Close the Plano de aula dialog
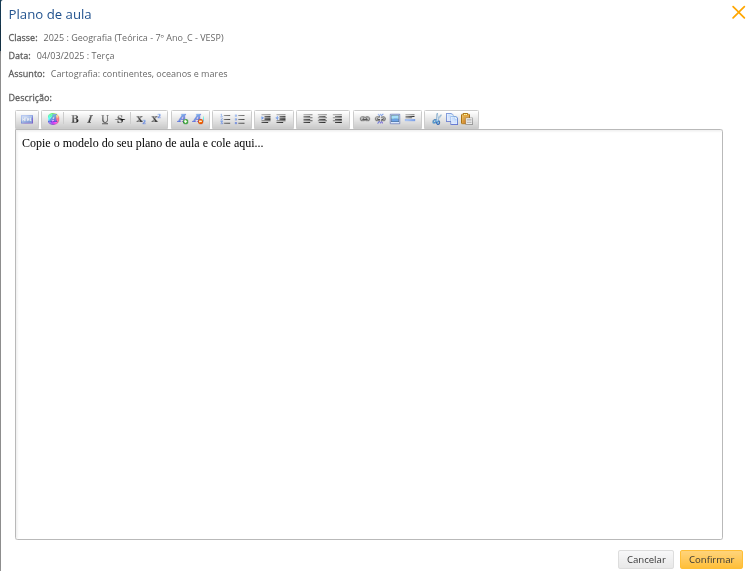 pos(738,12)
